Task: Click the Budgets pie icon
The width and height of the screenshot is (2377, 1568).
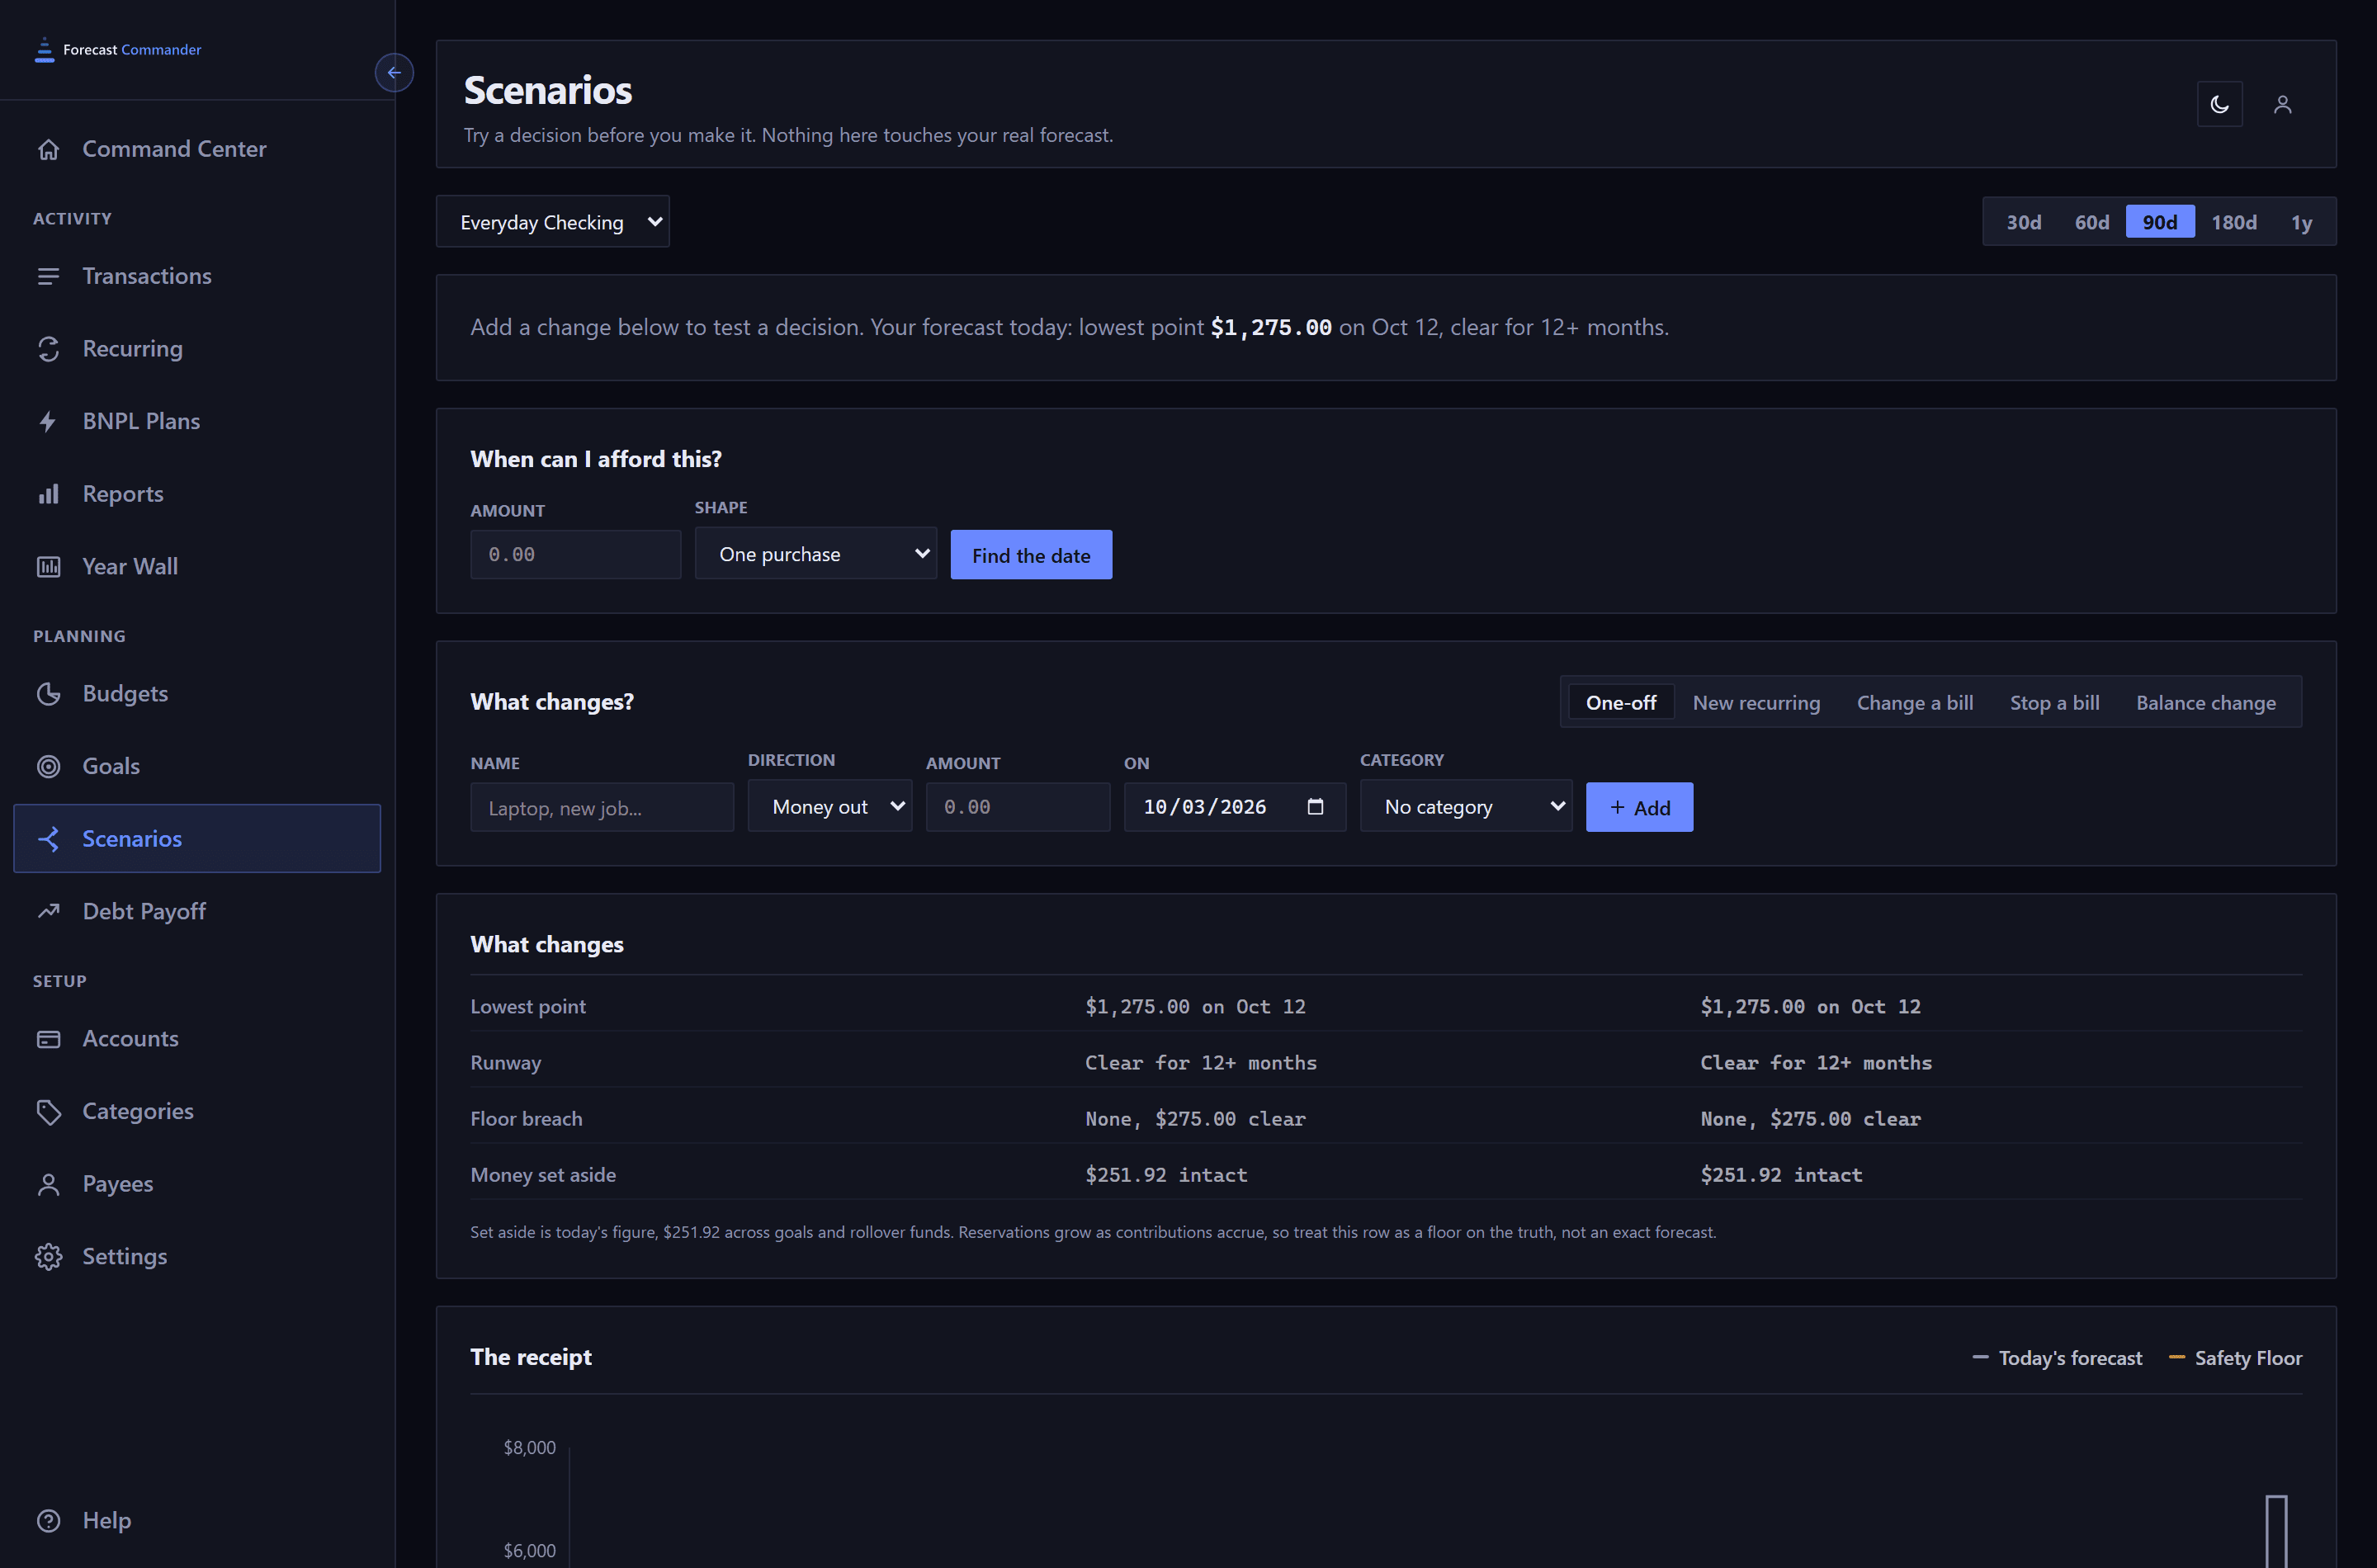Action: click(x=48, y=694)
